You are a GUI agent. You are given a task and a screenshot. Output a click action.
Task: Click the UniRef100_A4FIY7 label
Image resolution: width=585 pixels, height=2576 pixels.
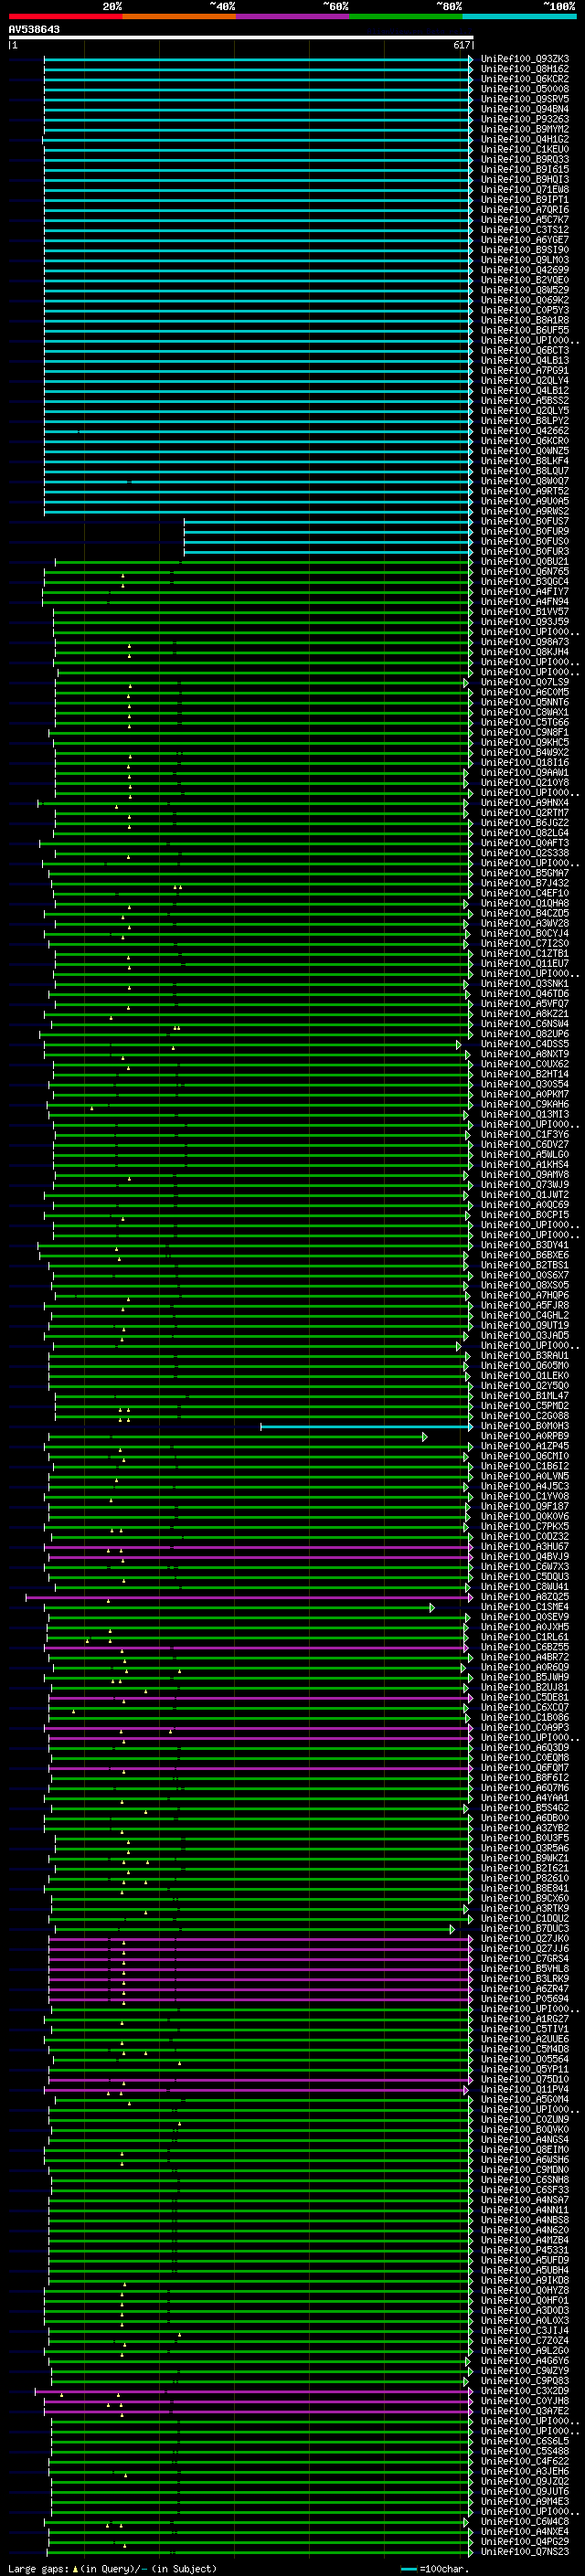pyautogui.click(x=525, y=592)
